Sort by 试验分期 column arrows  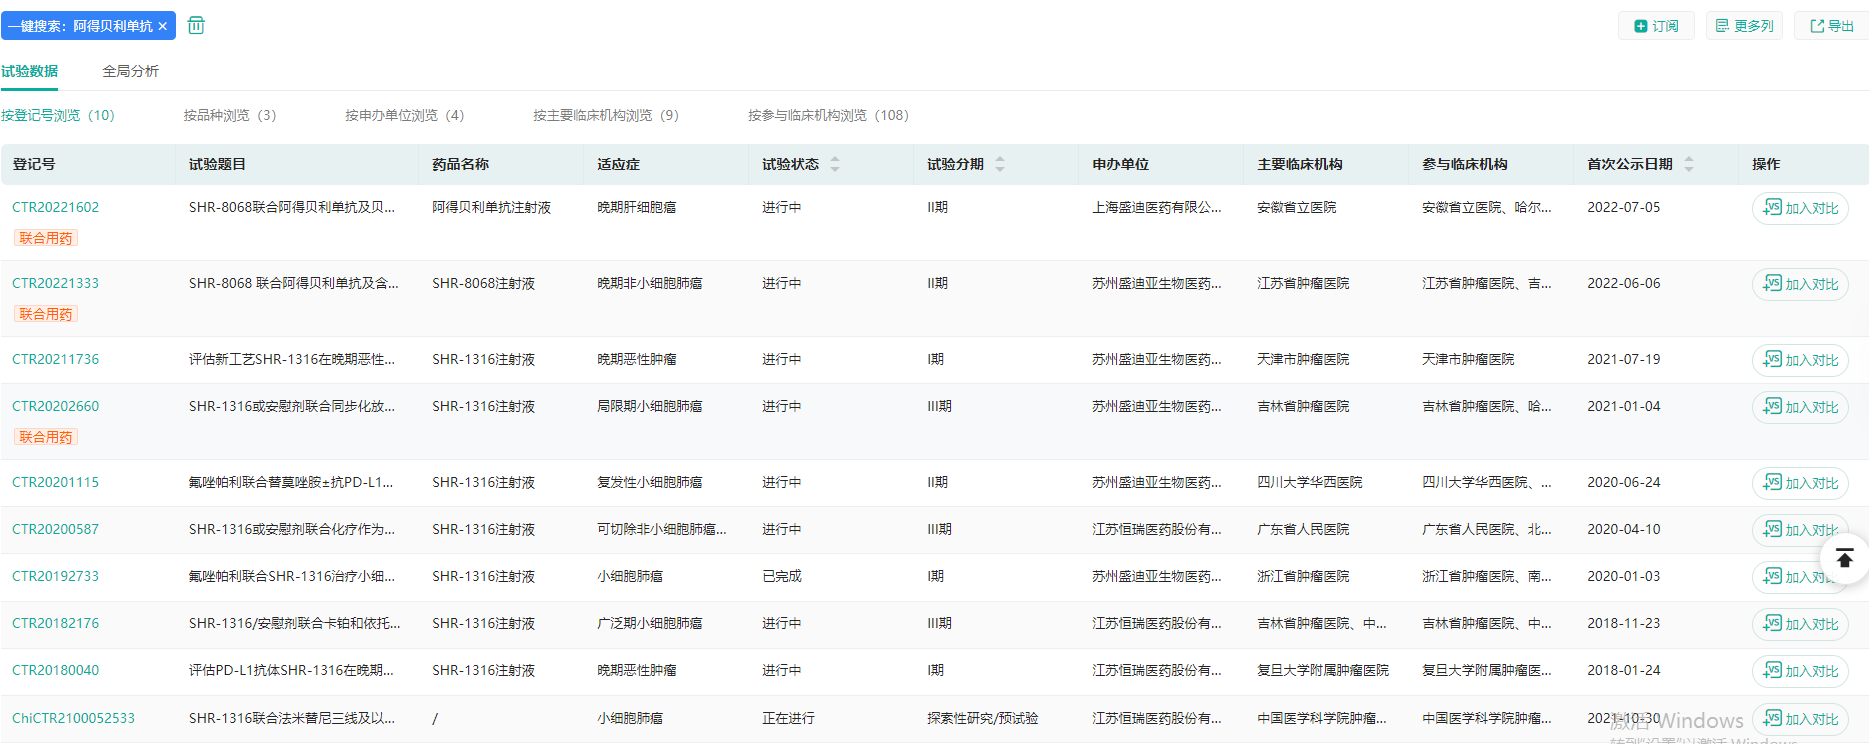point(1000,164)
